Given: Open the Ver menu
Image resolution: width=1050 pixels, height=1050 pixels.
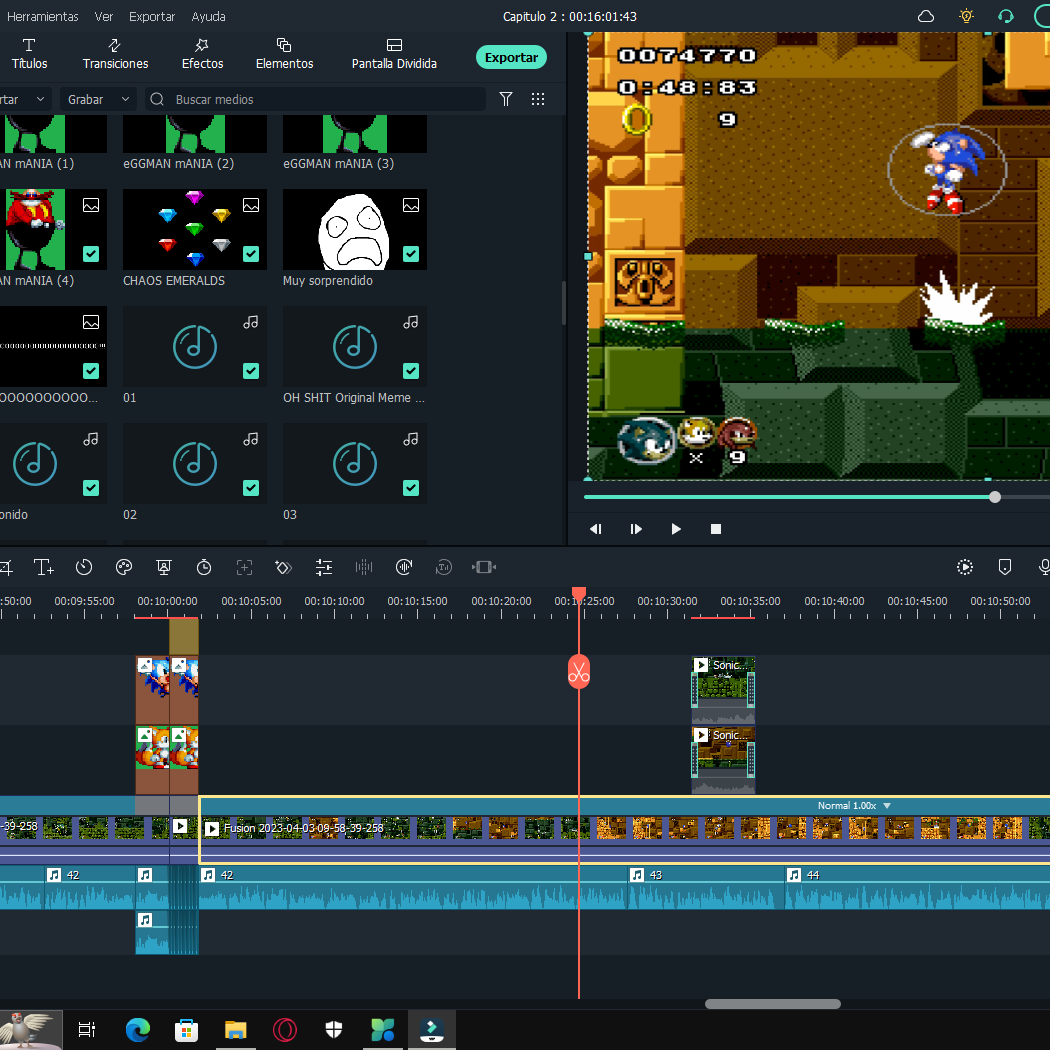Looking at the screenshot, I should (104, 16).
